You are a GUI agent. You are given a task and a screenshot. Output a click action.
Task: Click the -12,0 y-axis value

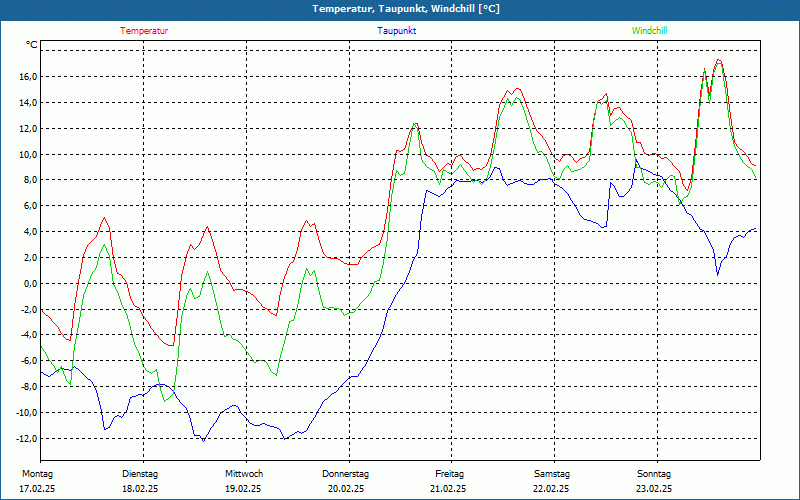[x=26, y=439]
